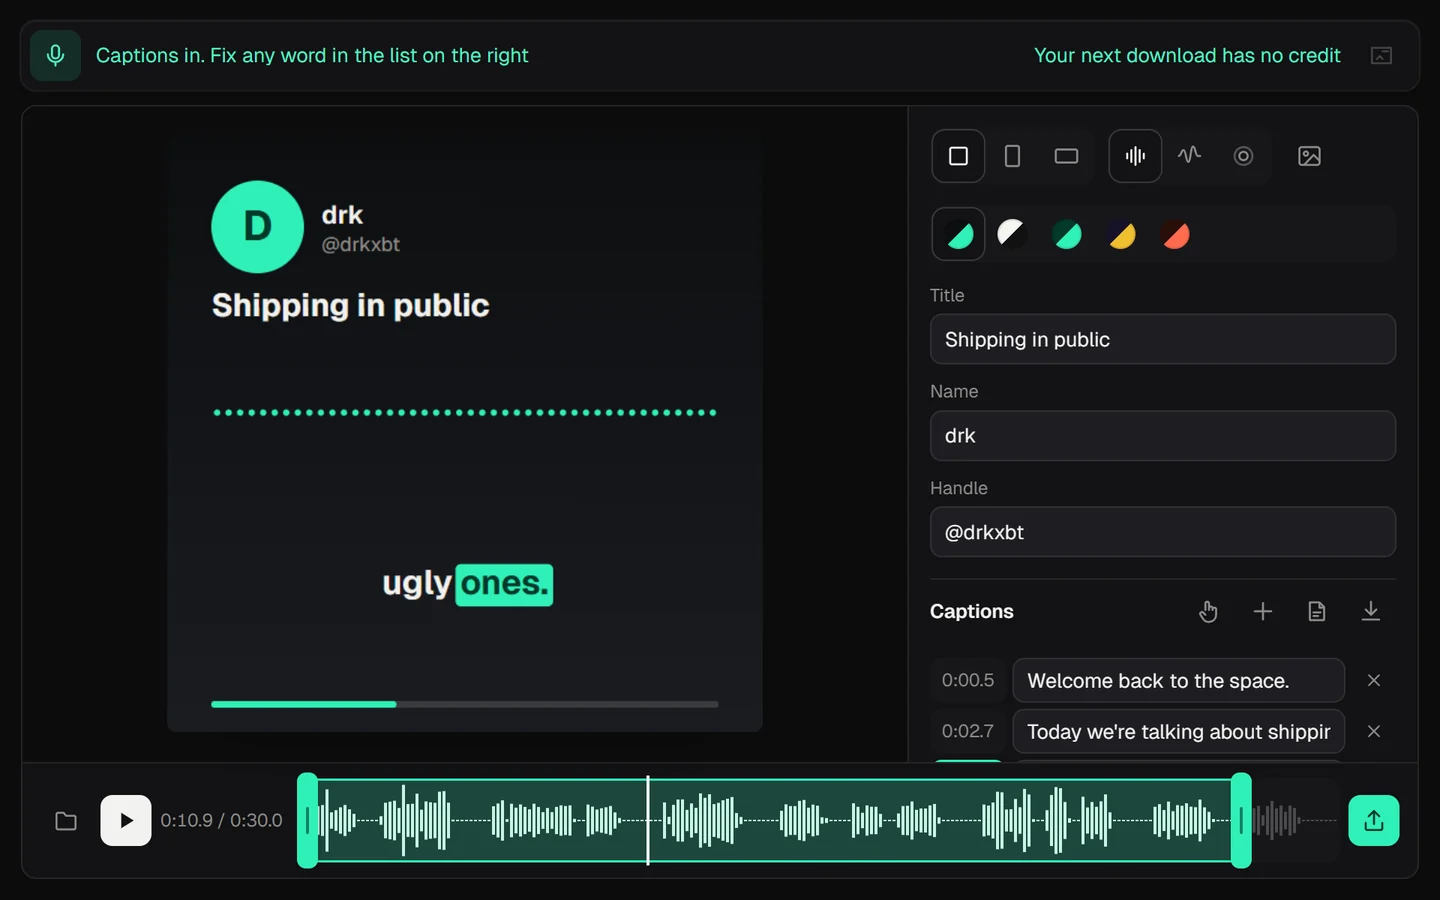1440x900 pixels.
Task: Select the green on dark color theme
Action: [x=958, y=234]
